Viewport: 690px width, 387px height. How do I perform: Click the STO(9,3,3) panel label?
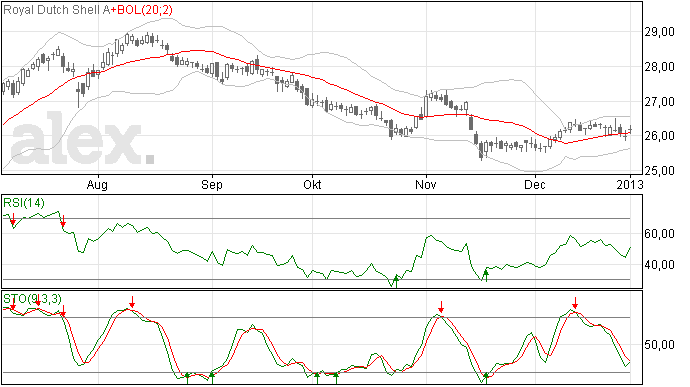[x=33, y=299]
